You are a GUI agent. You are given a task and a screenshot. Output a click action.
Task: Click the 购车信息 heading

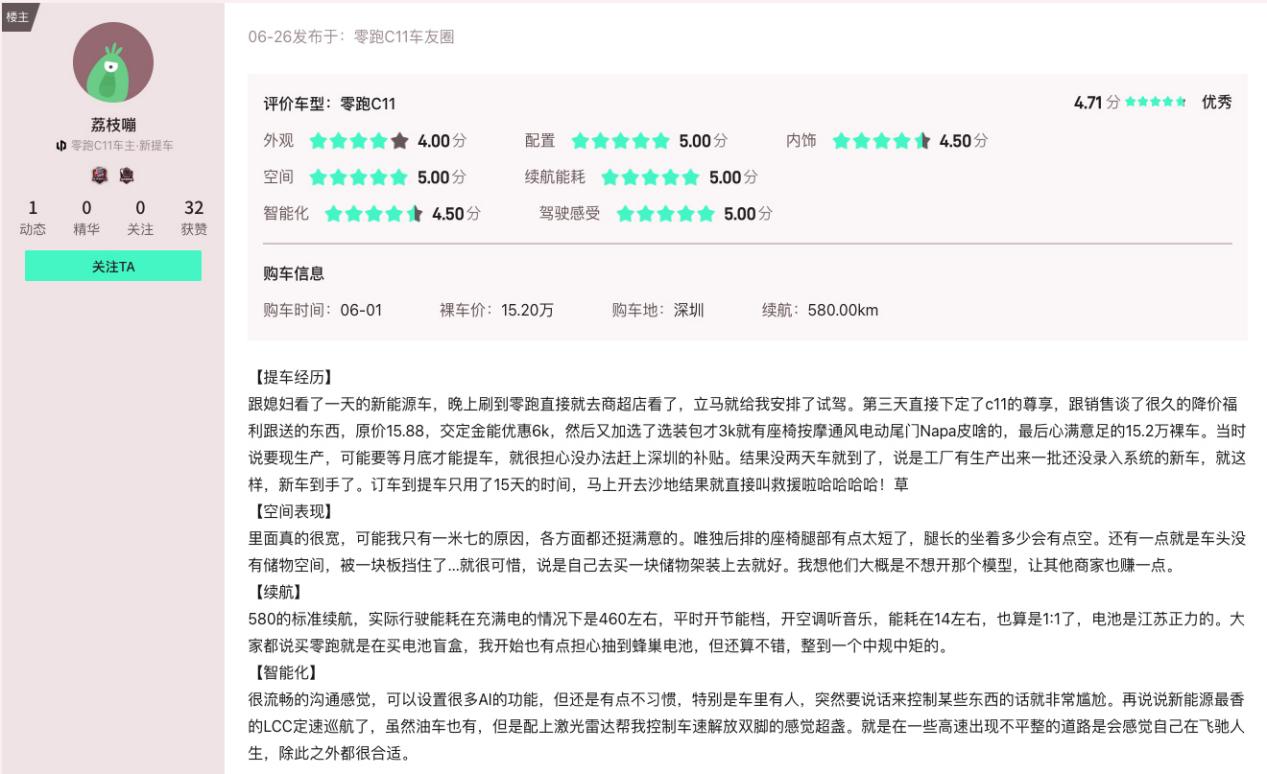pyautogui.click(x=294, y=273)
